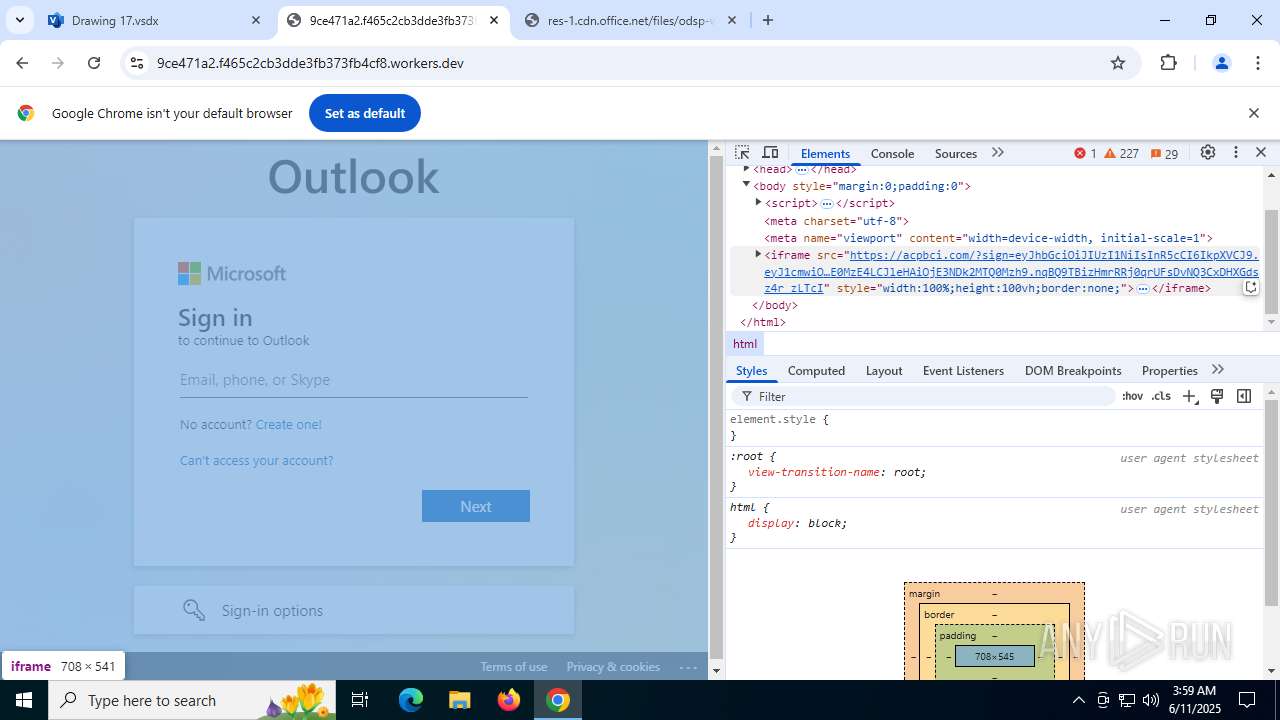Dismiss the default browser infobar

pos(1253,113)
